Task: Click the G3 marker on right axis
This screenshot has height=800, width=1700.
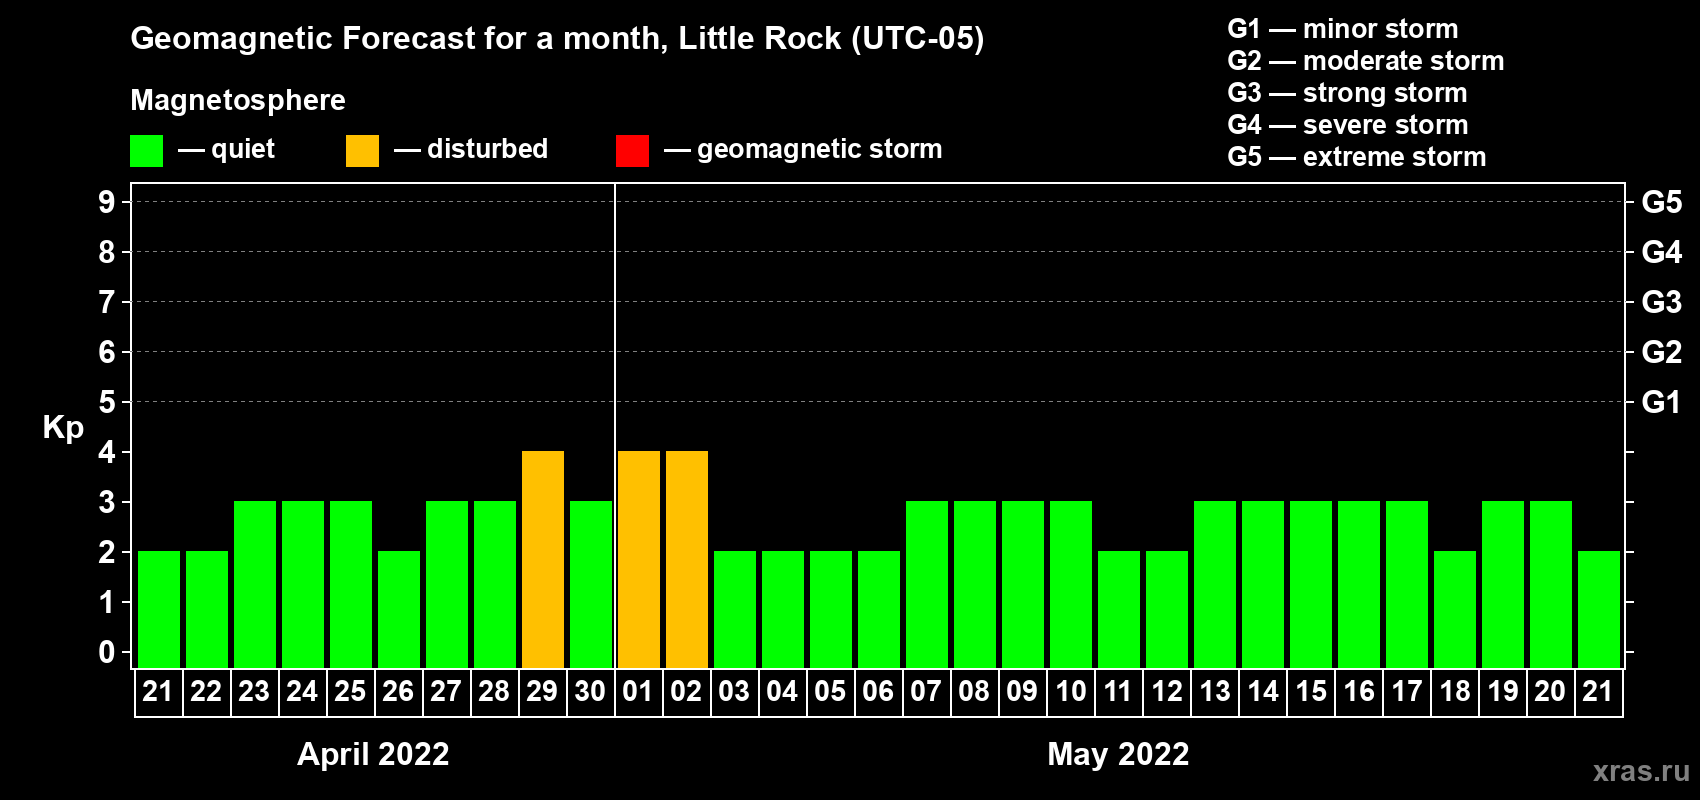Action: pos(1662,302)
